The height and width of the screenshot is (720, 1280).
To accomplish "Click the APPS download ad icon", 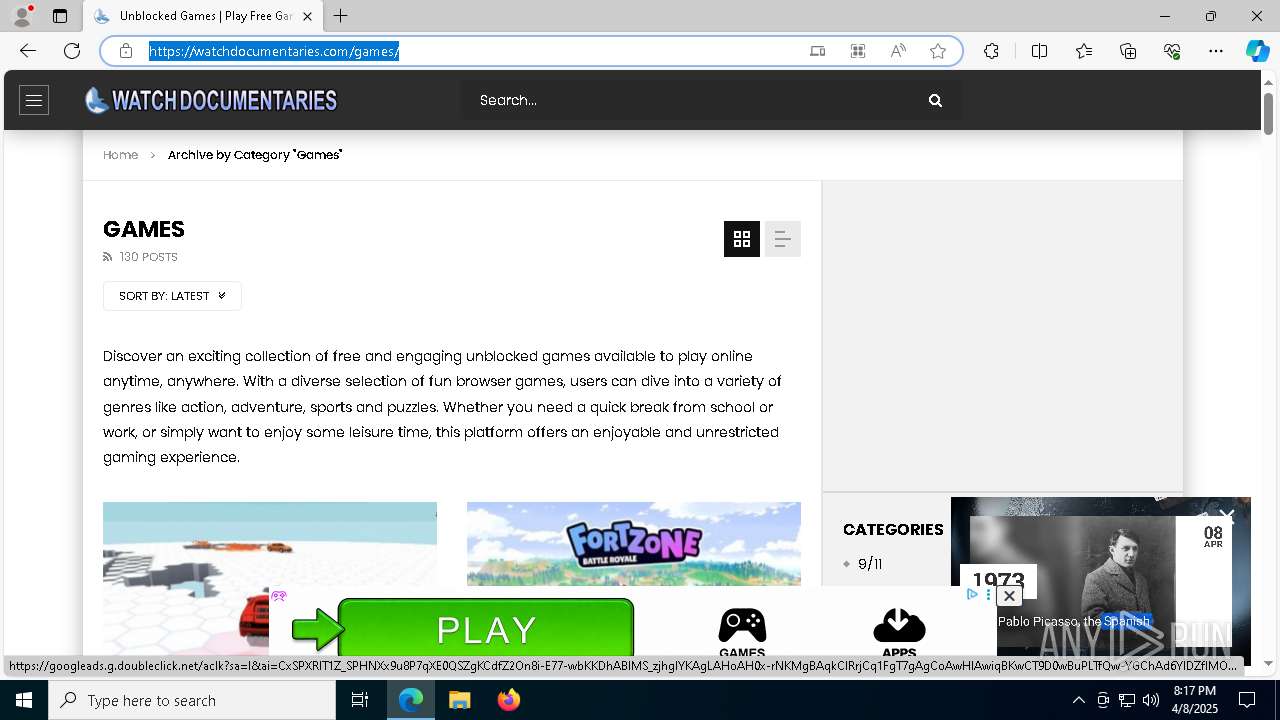I will pos(899,633).
